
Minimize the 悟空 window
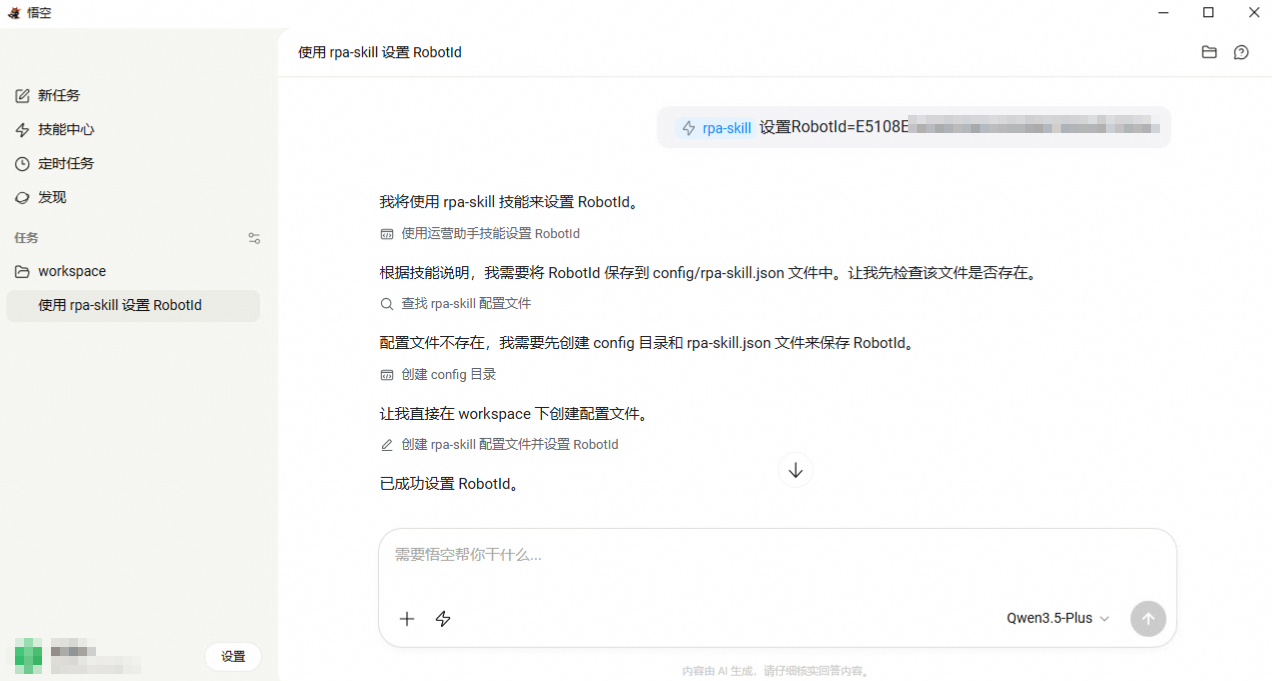pyautogui.click(x=1163, y=13)
